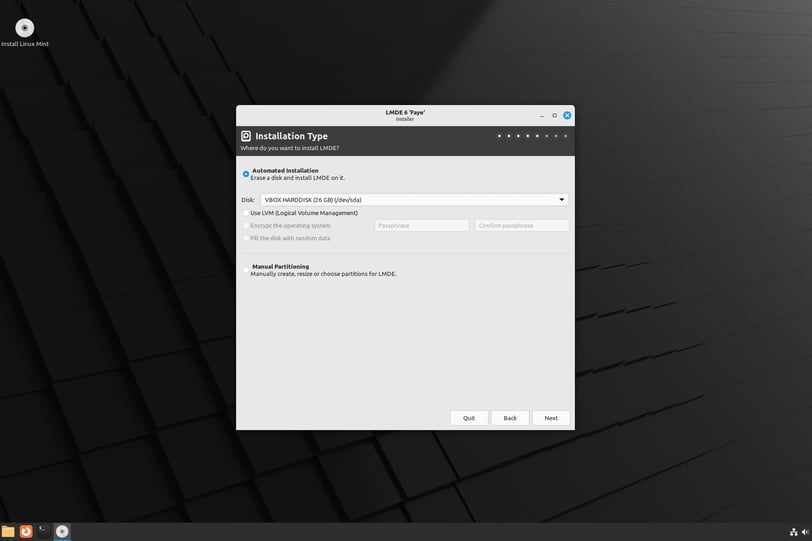Click Next to continue installation
This screenshot has height=541, width=812.
click(x=551, y=418)
